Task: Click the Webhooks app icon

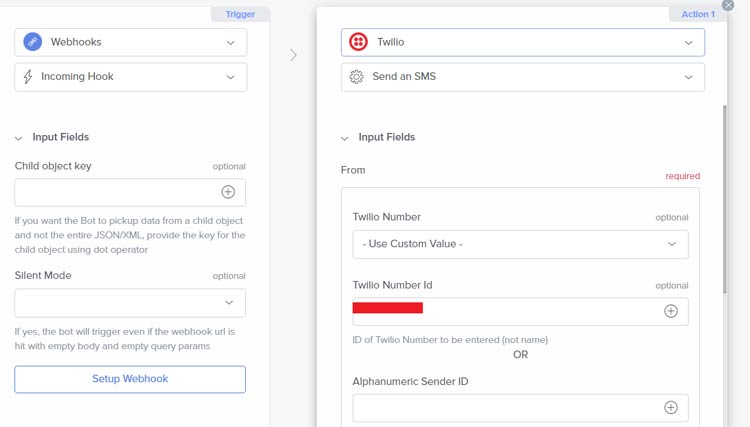Action: pos(33,42)
